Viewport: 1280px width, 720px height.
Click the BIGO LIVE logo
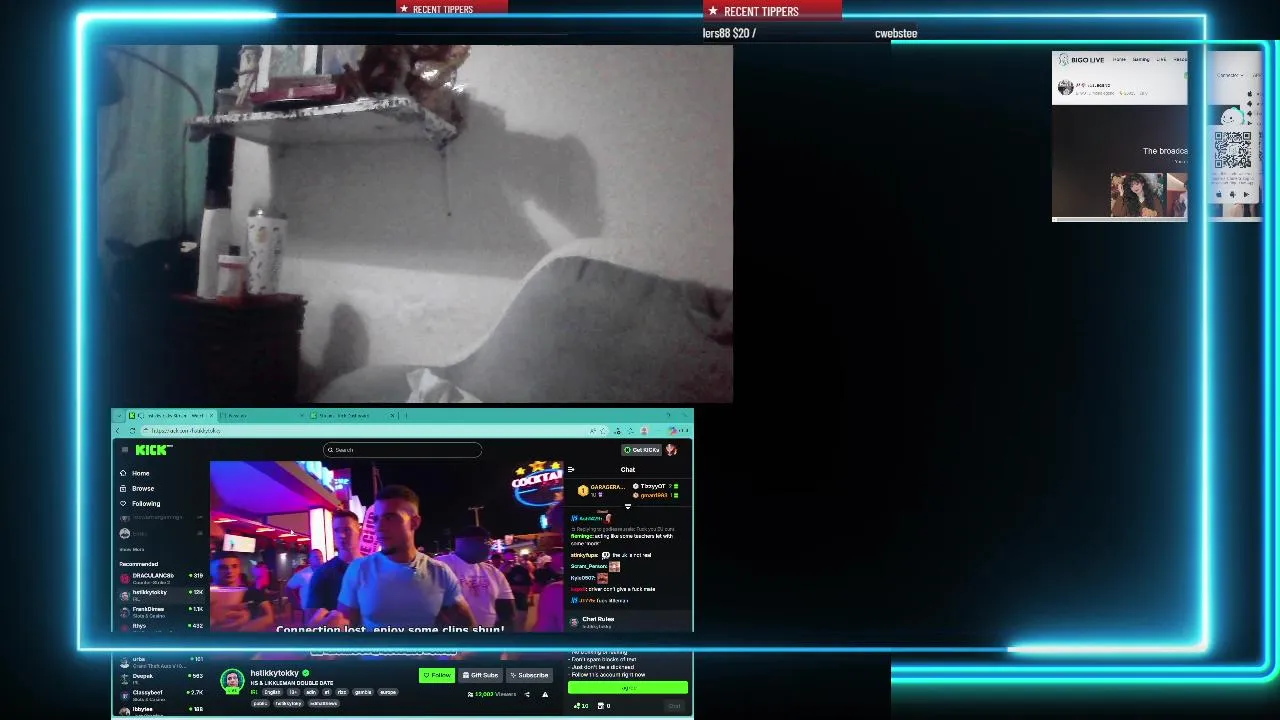(1082, 60)
